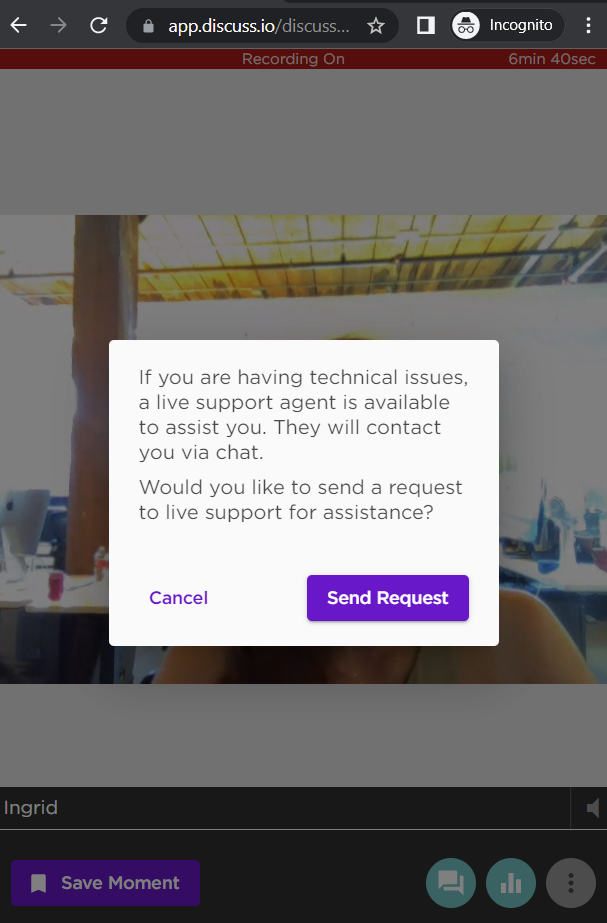Image resolution: width=607 pixels, height=923 pixels.
Task: Open the chat bubble icon
Action: (451, 883)
